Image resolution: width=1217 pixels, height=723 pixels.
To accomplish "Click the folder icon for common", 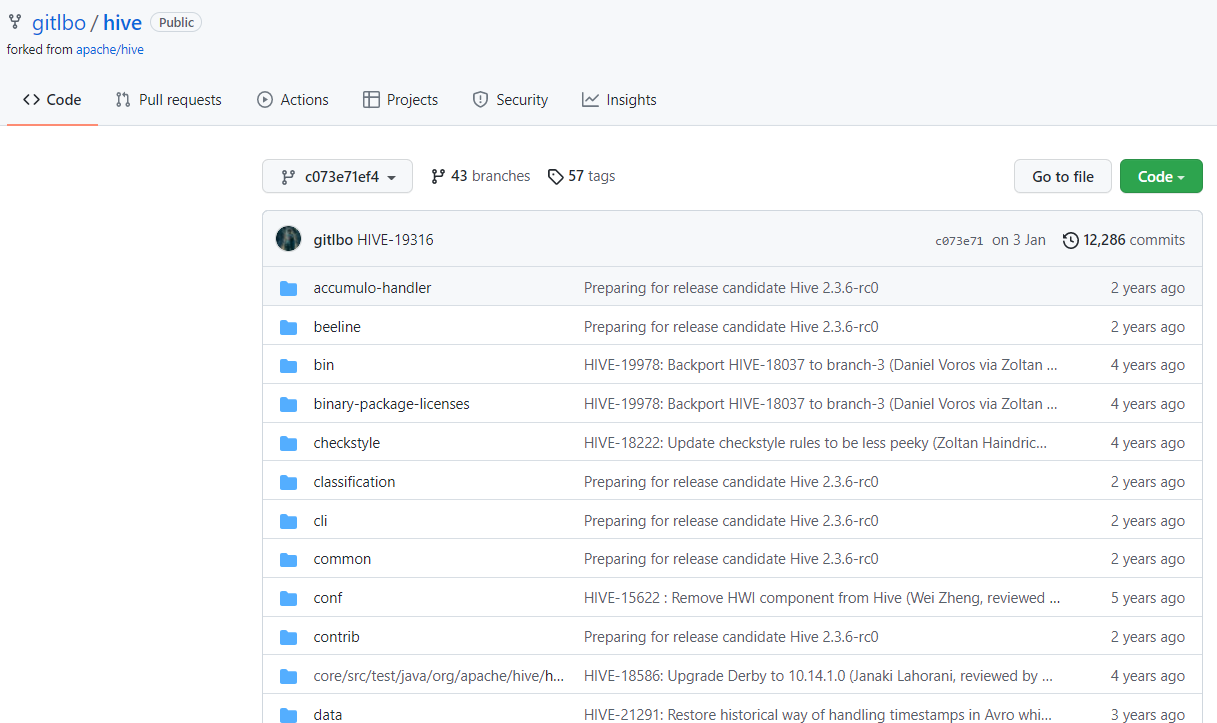I will 289,561.
